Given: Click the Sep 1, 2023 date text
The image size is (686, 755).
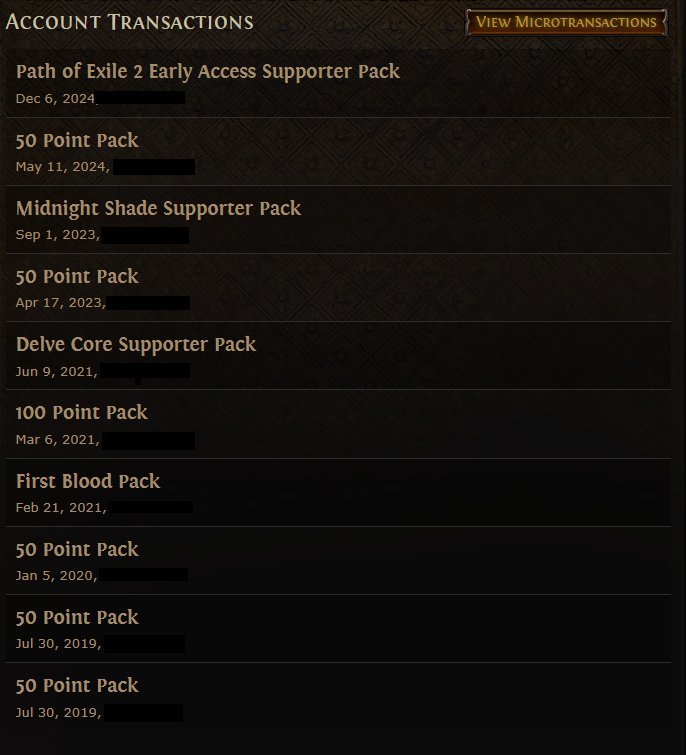Looking at the screenshot, I should point(58,235).
